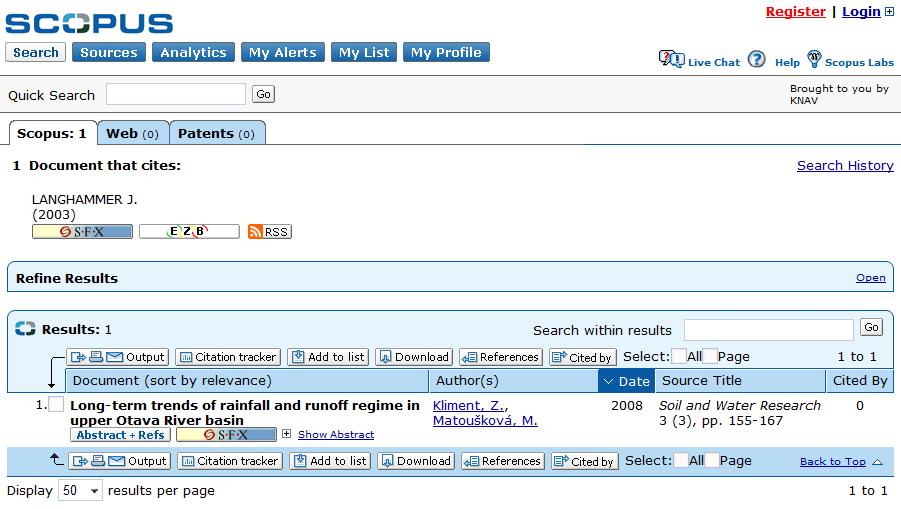Switch to Web (0) tab
This screenshot has width=901, height=509.
coord(133,133)
